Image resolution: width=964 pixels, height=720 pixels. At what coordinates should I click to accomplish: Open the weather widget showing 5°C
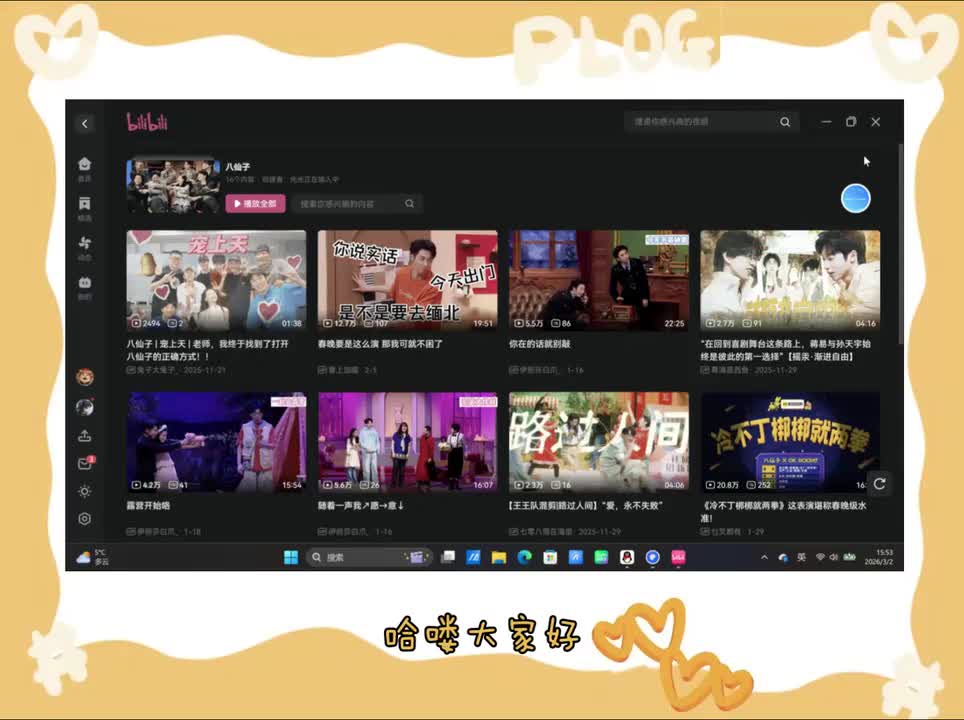pos(92,557)
